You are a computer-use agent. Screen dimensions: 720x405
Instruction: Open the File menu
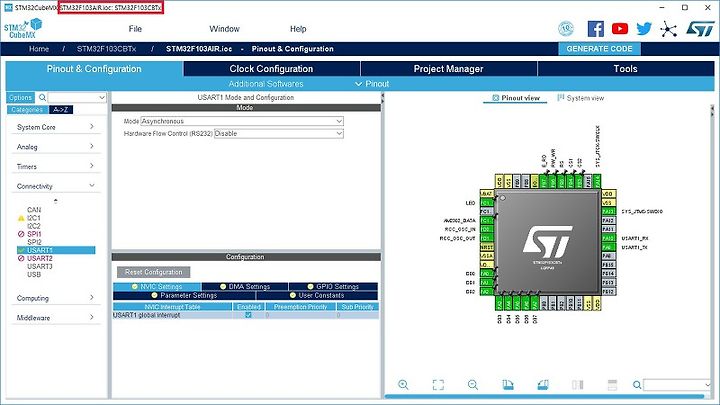pyautogui.click(x=135, y=29)
